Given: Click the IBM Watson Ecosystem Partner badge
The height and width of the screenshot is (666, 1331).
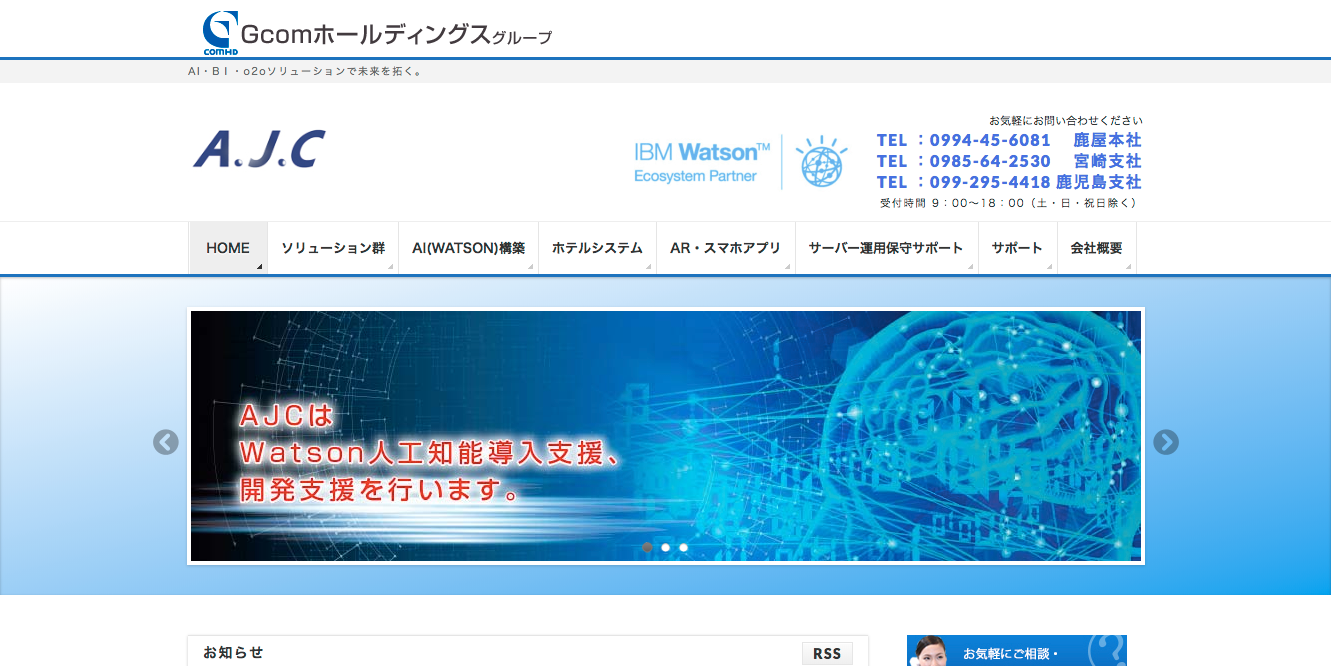Looking at the screenshot, I should 702,163.
